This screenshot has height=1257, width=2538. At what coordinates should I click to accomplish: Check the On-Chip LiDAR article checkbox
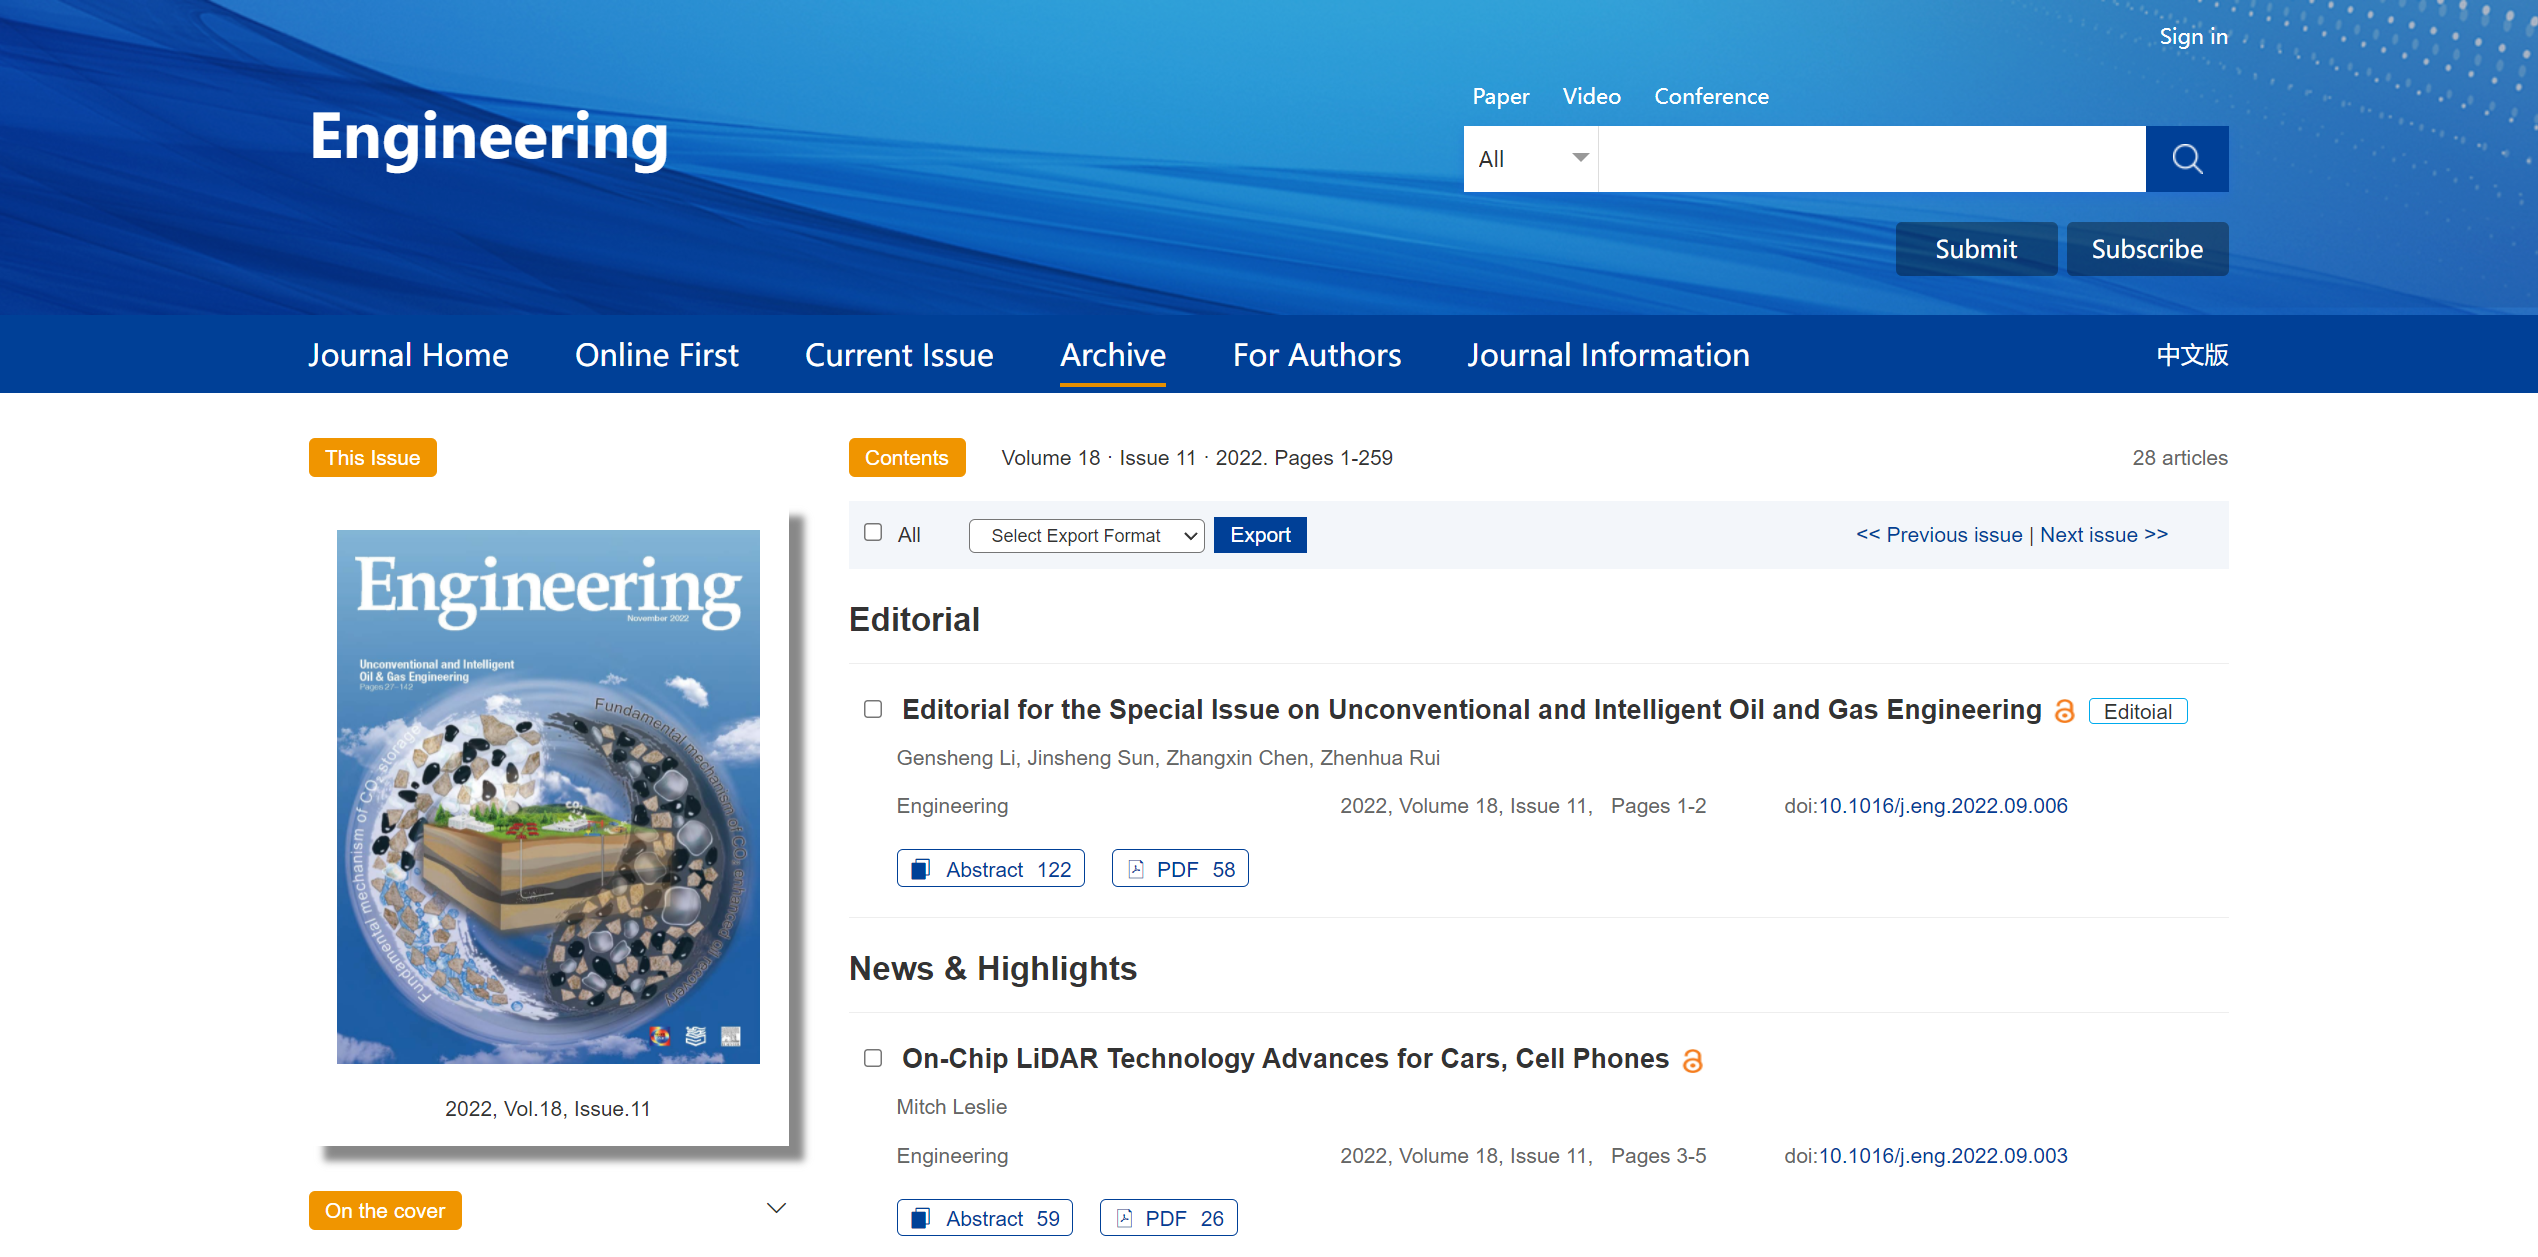873,1058
